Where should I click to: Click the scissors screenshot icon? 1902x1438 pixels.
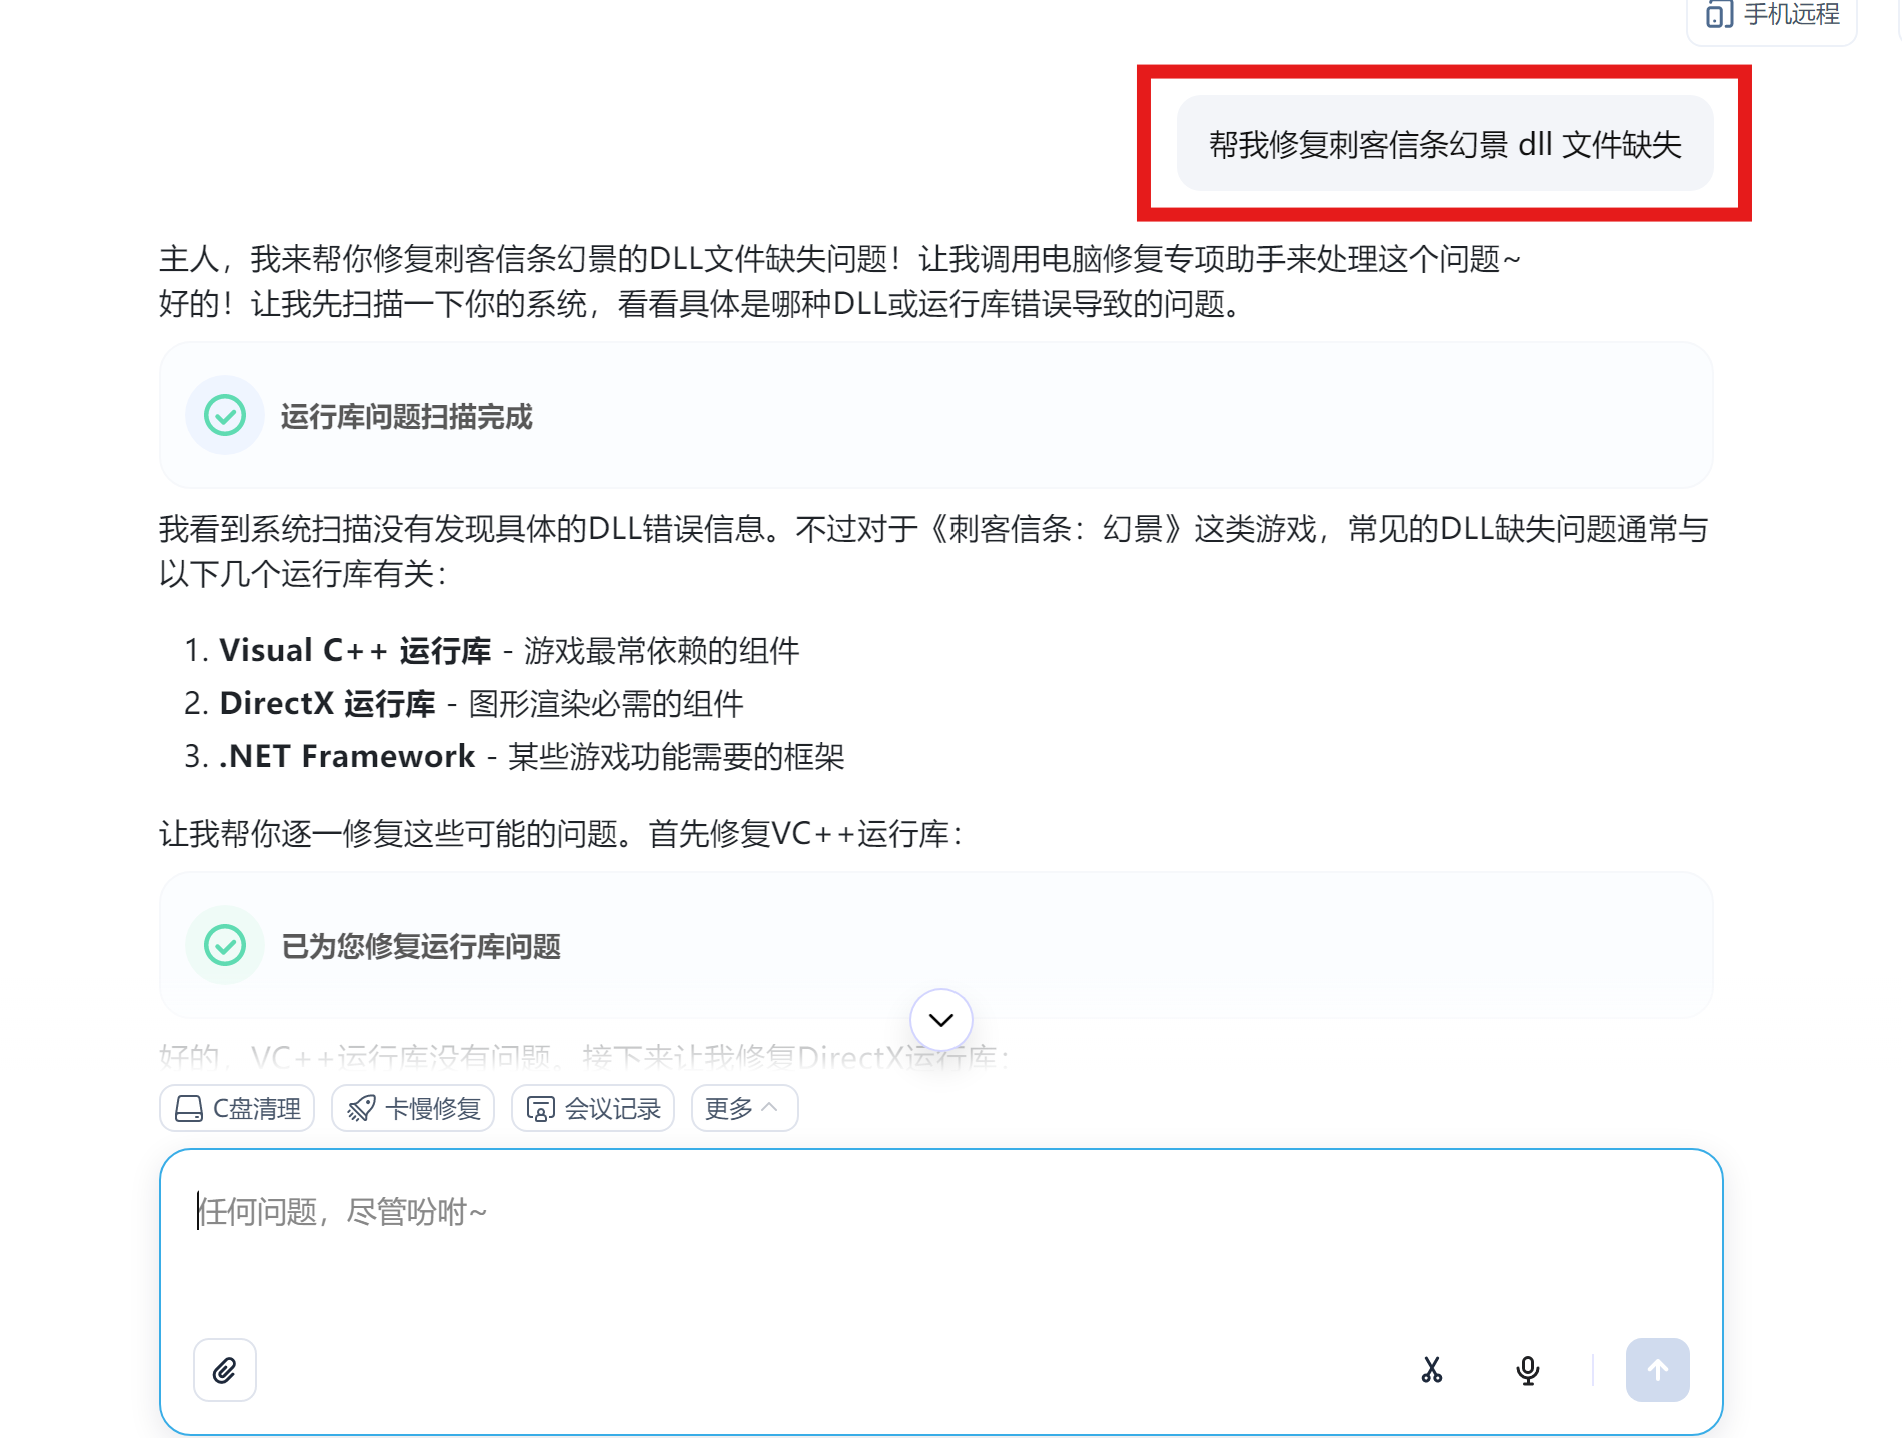[1431, 1370]
